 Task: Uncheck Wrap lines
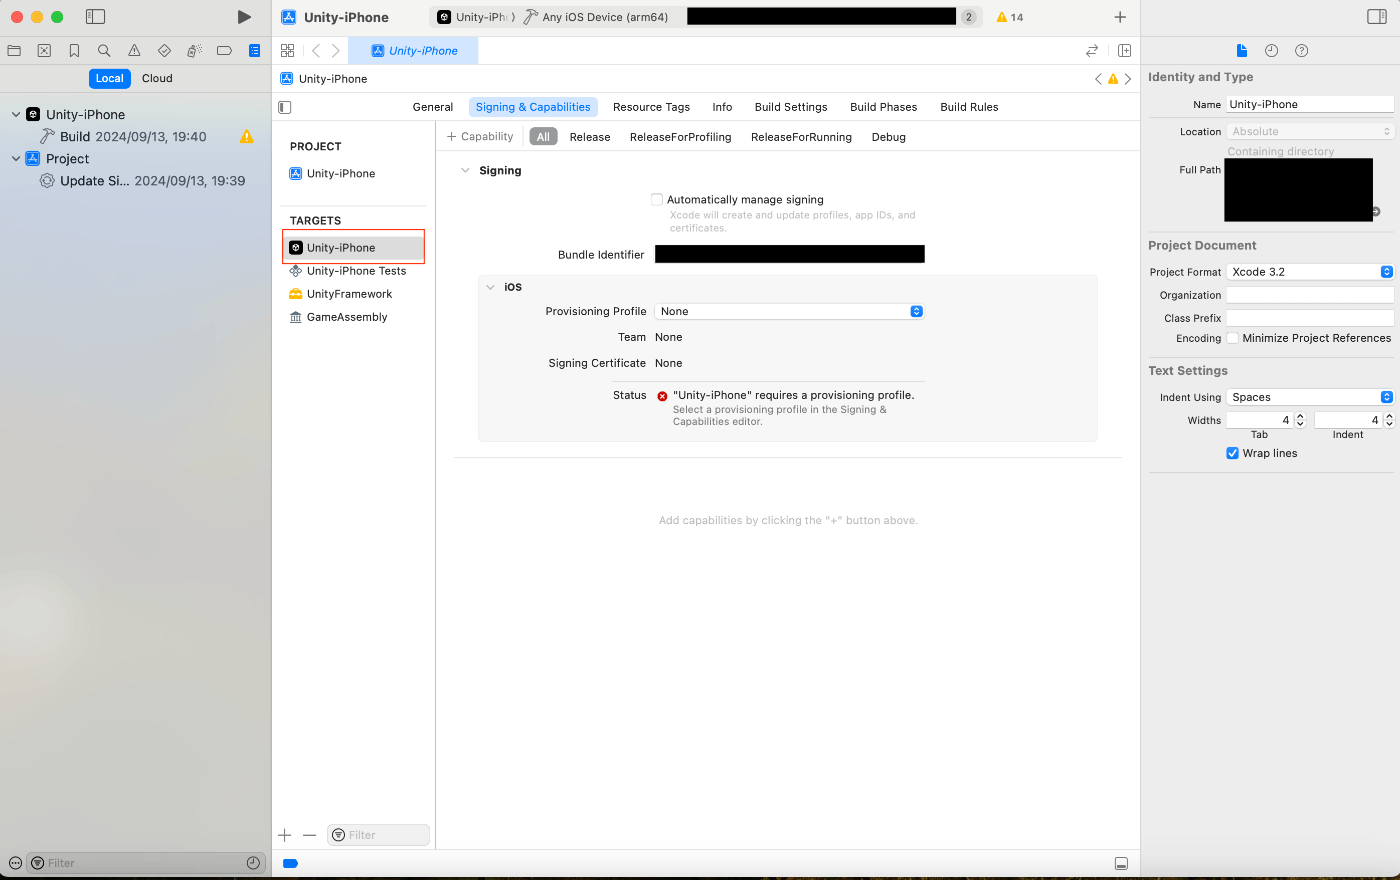click(x=1233, y=453)
